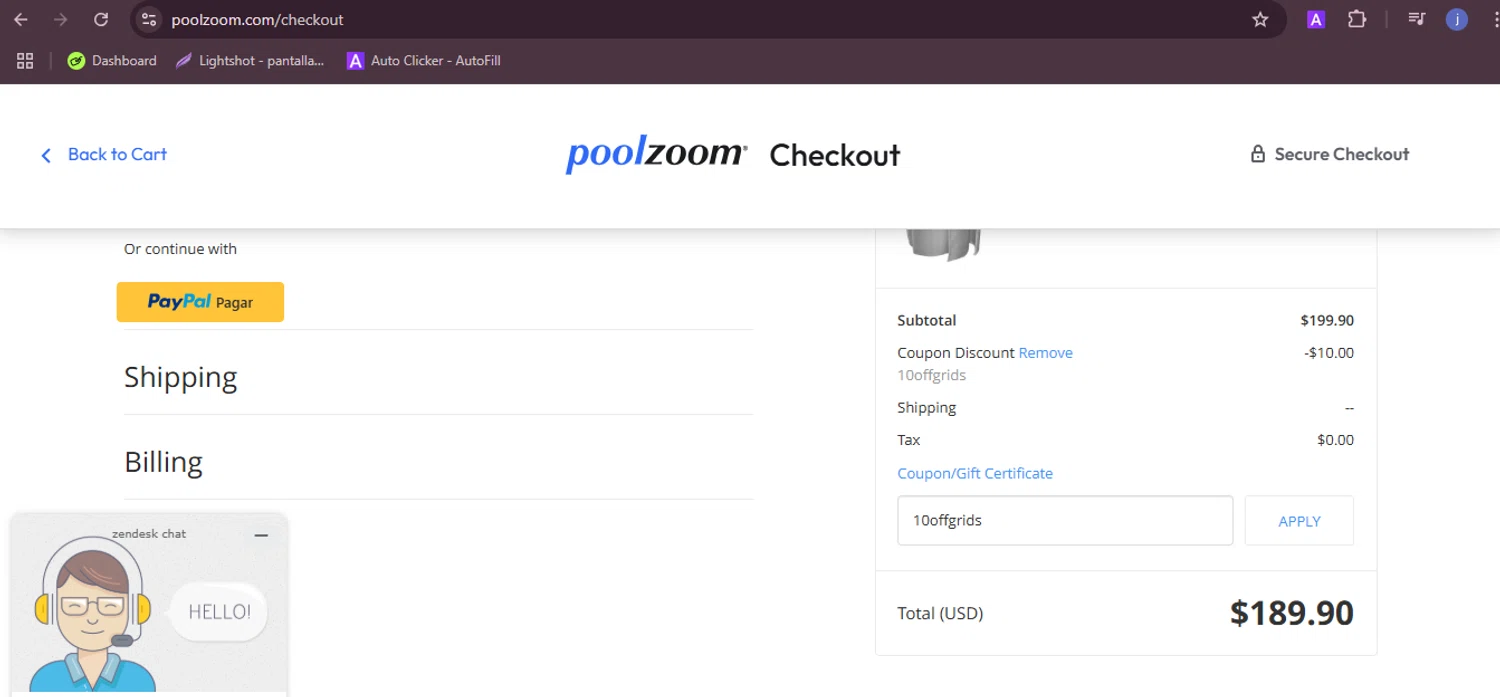The image size is (1500, 697).
Task: Click the Checkout heading
Action: point(835,155)
